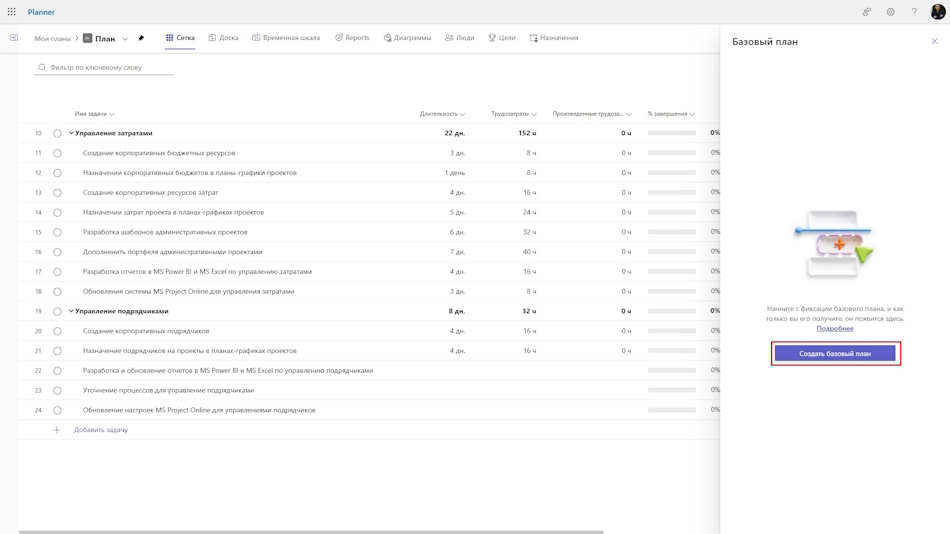
Task: Click the horizontal scrollbar at bottom
Action: [x=311, y=532]
